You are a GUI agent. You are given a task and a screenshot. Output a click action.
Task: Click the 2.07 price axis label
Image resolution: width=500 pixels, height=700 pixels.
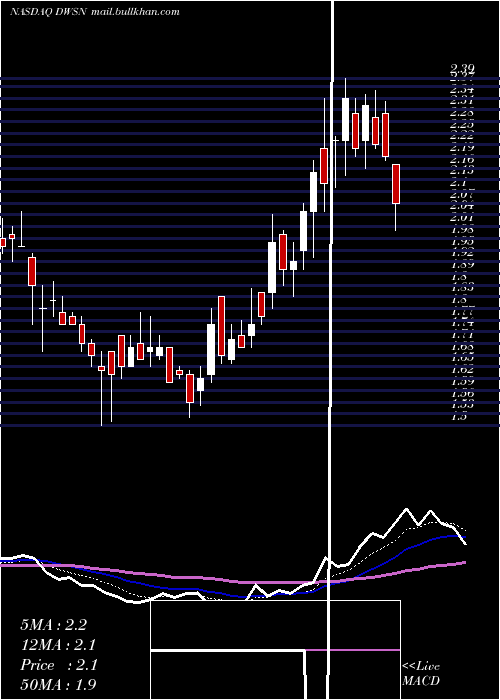[x=462, y=195]
